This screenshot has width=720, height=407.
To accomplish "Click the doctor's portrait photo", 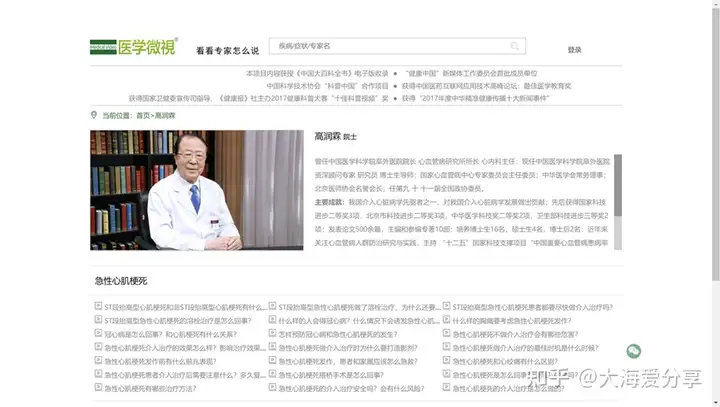I will tap(197, 190).
